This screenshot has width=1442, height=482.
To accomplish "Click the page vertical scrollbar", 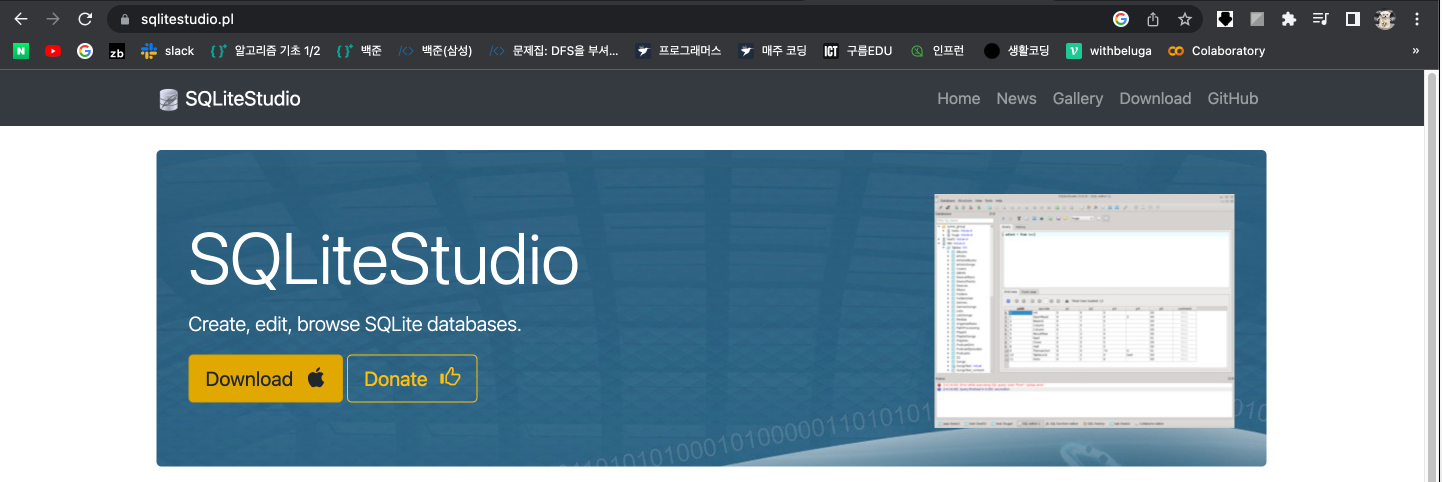I will point(1432,276).
